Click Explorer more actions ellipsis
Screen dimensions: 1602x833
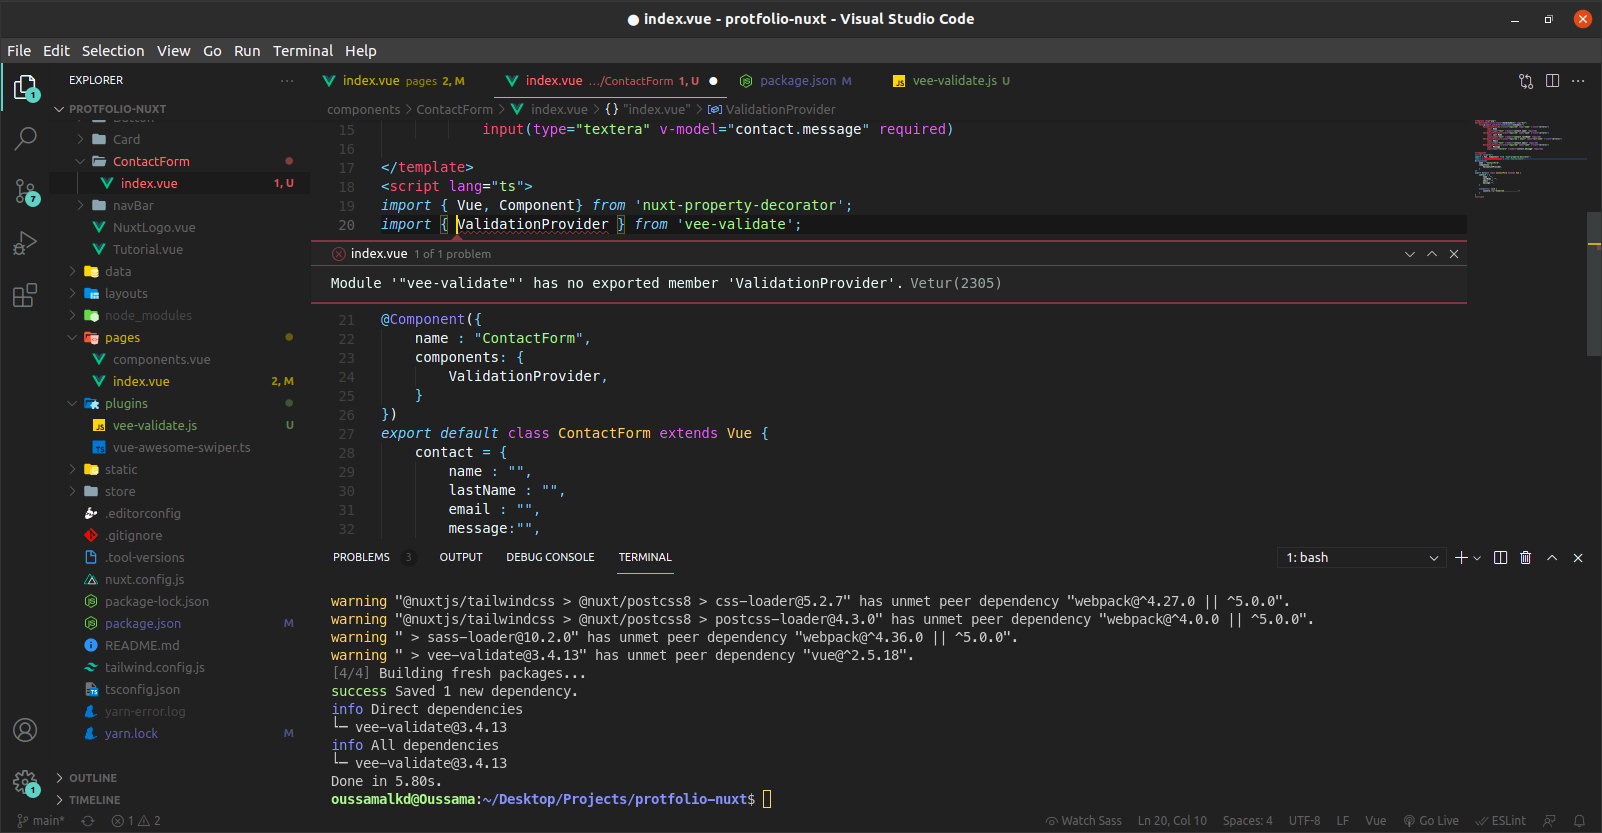287,80
